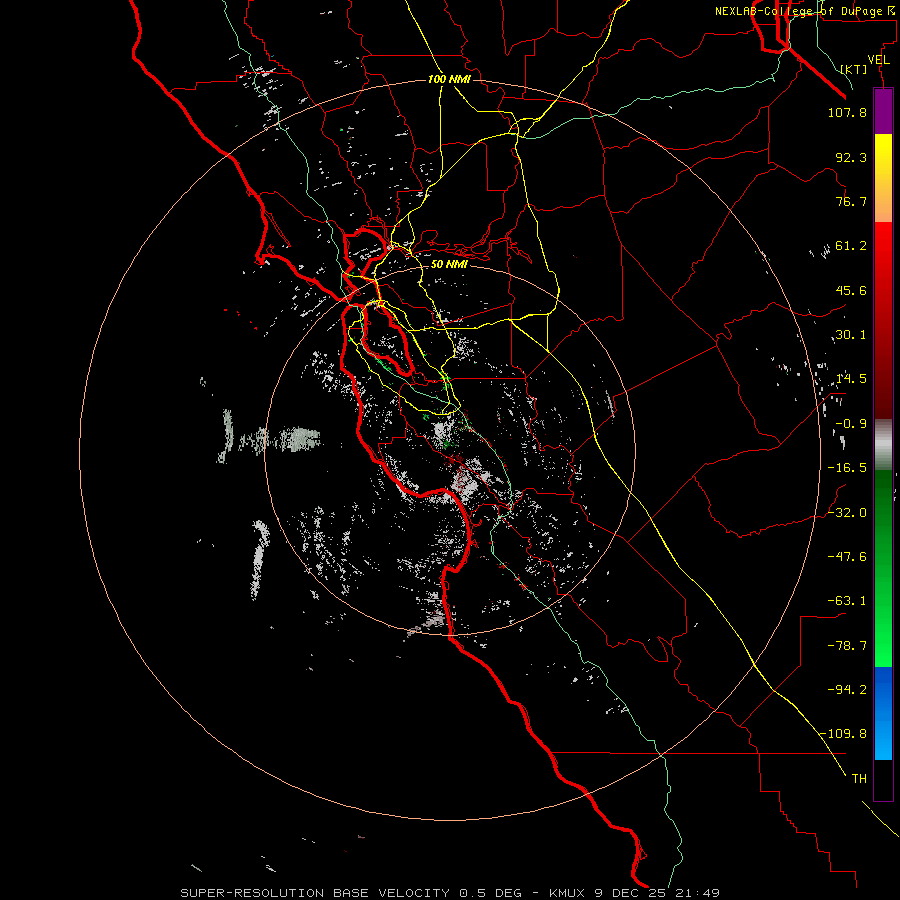
Task: Select the 61.2 velocity scale value
Action: click(x=851, y=246)
